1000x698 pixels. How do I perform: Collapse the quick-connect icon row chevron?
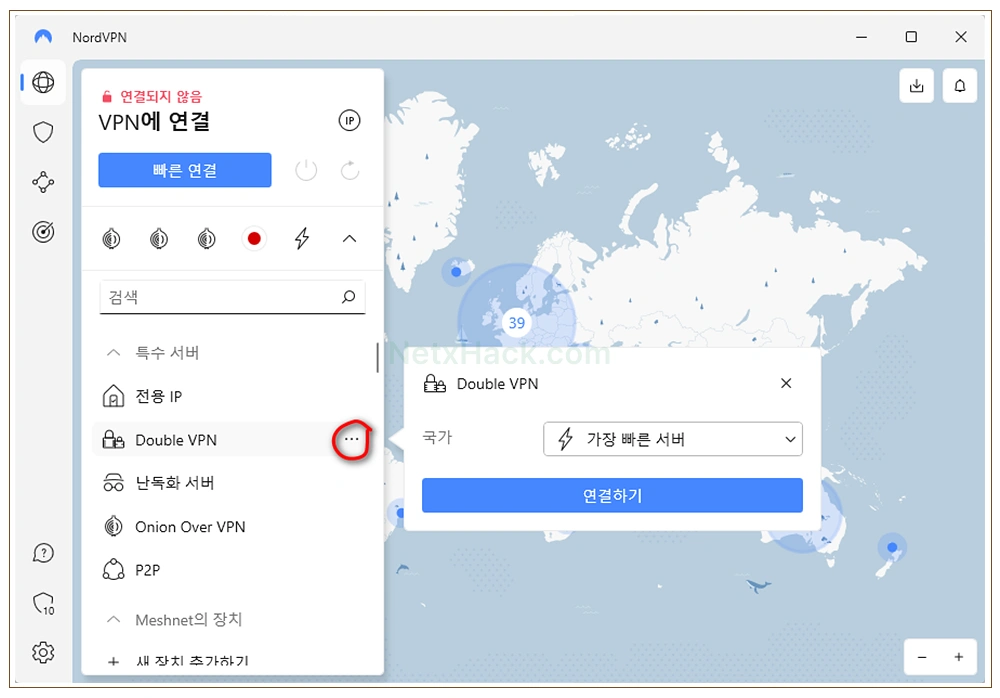tap(349, 239)
